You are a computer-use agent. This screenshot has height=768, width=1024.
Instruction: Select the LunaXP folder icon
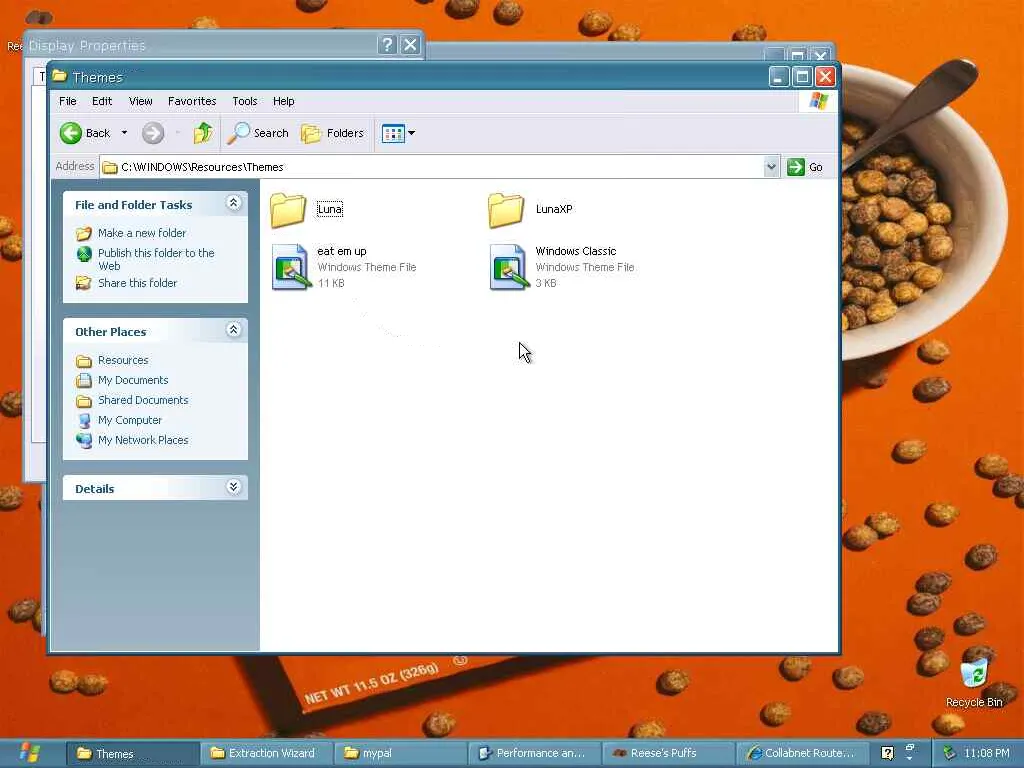click(x=506, y=210)
